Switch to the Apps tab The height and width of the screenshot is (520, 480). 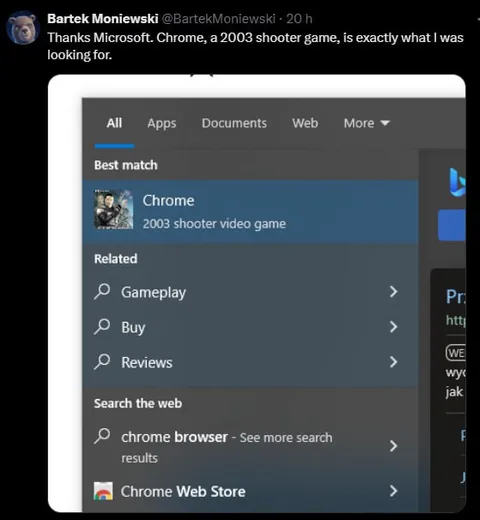162,123
